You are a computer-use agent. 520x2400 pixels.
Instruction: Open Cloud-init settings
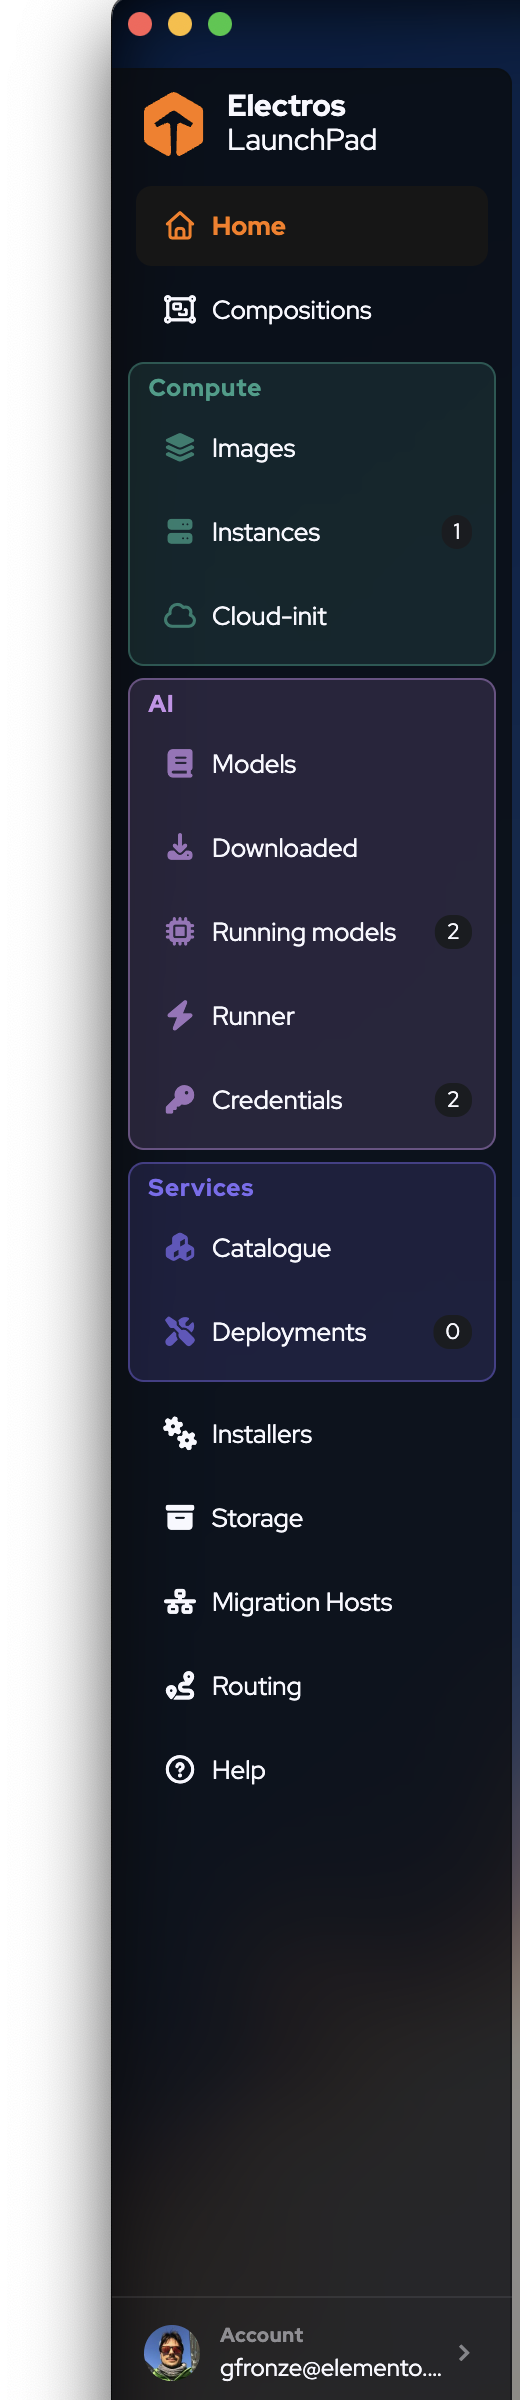point(312,616)
